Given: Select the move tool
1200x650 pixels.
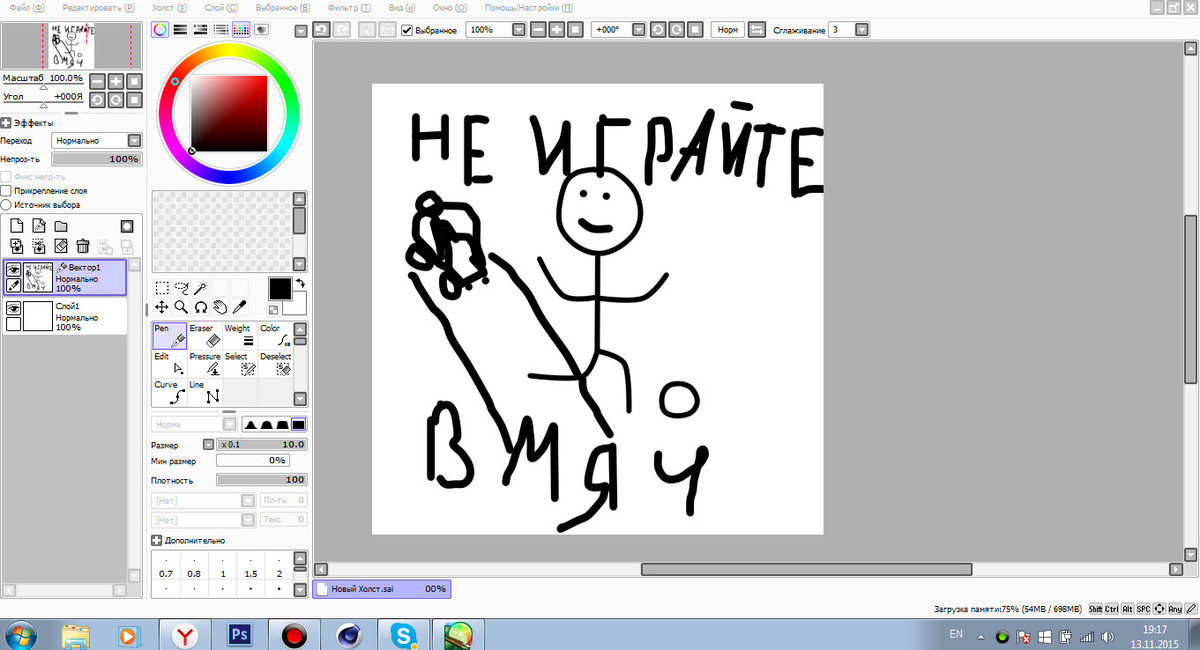Looking at the screenshot, I should 162,307.
